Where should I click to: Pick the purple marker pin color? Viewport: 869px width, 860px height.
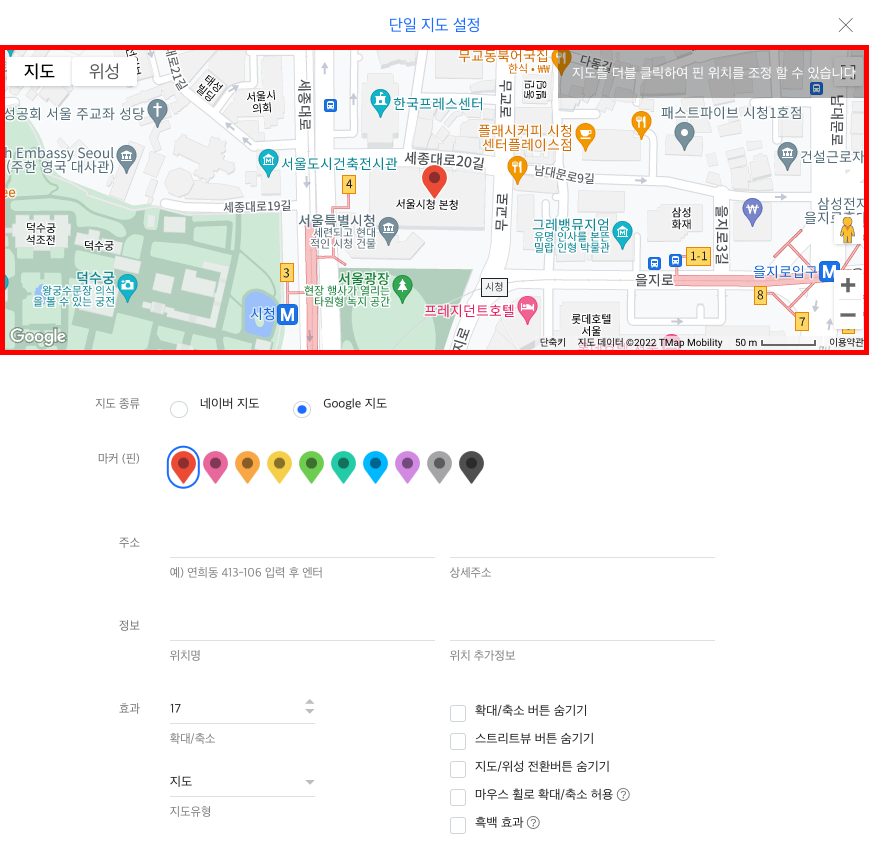(407, 467)
